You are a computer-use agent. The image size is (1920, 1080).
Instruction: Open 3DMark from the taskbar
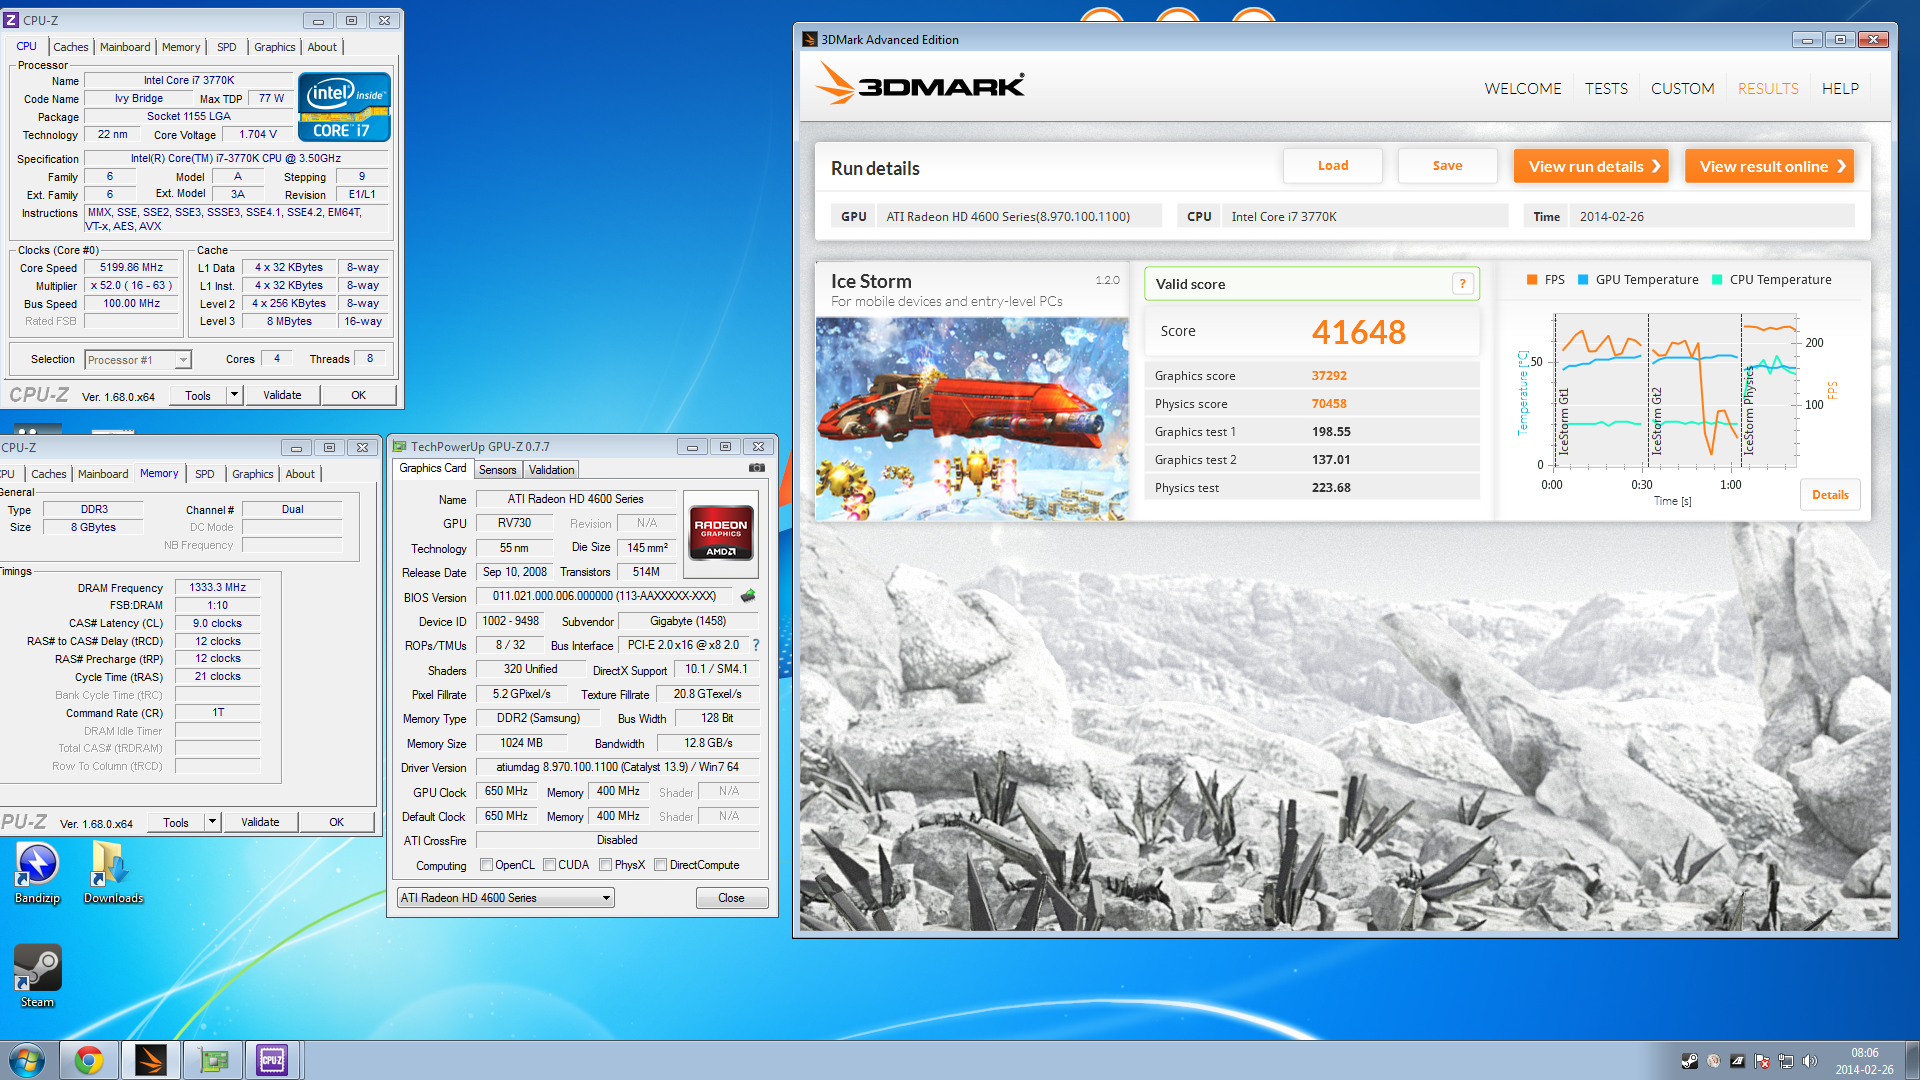pos(151,1060)
